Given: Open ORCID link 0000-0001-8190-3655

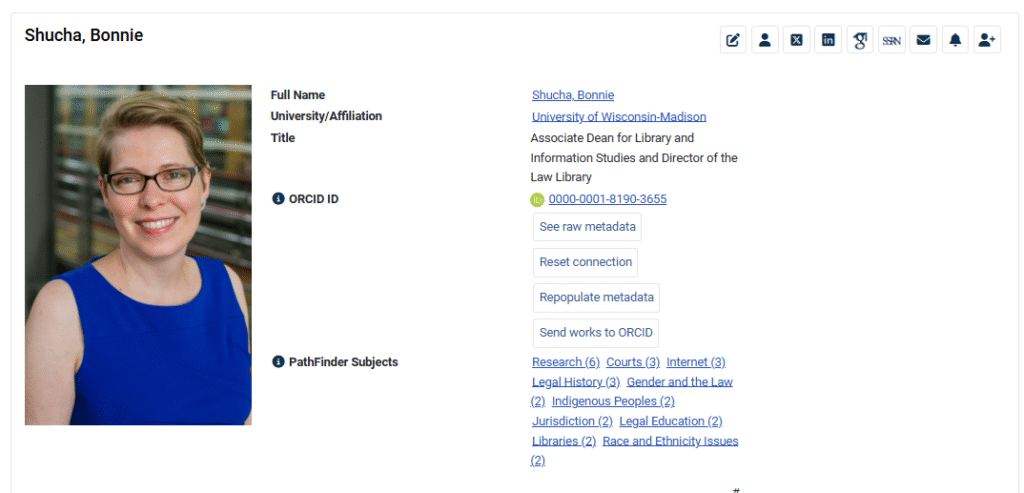Looking at the screenshot, I should [607, 199].
